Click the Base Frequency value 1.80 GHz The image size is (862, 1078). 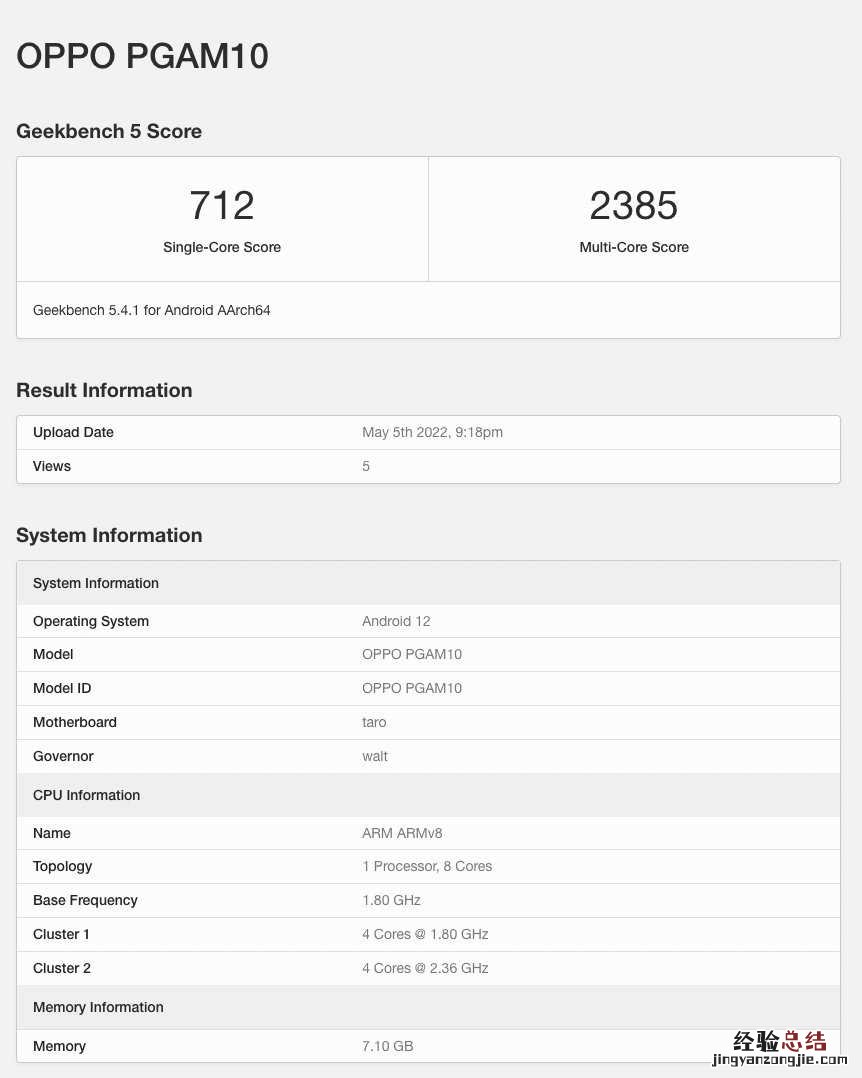[x=391, y=900]
